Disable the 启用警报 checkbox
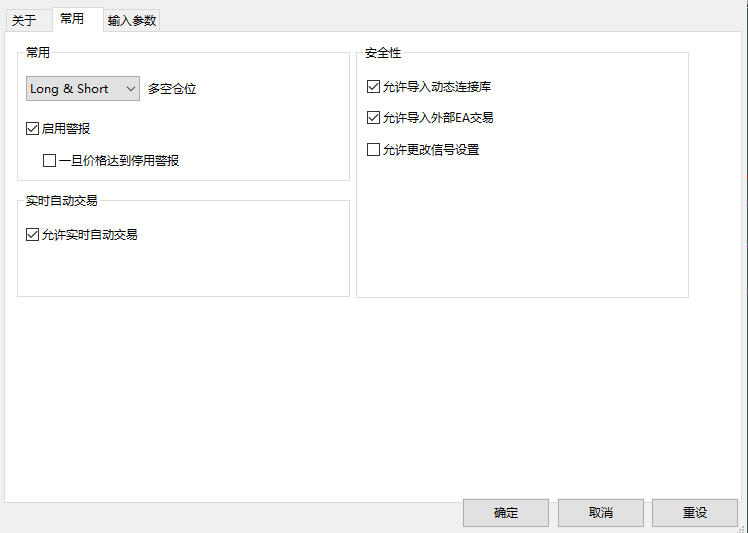The height and width of the screenshot is (533, 748). click(x=33, y=129)
